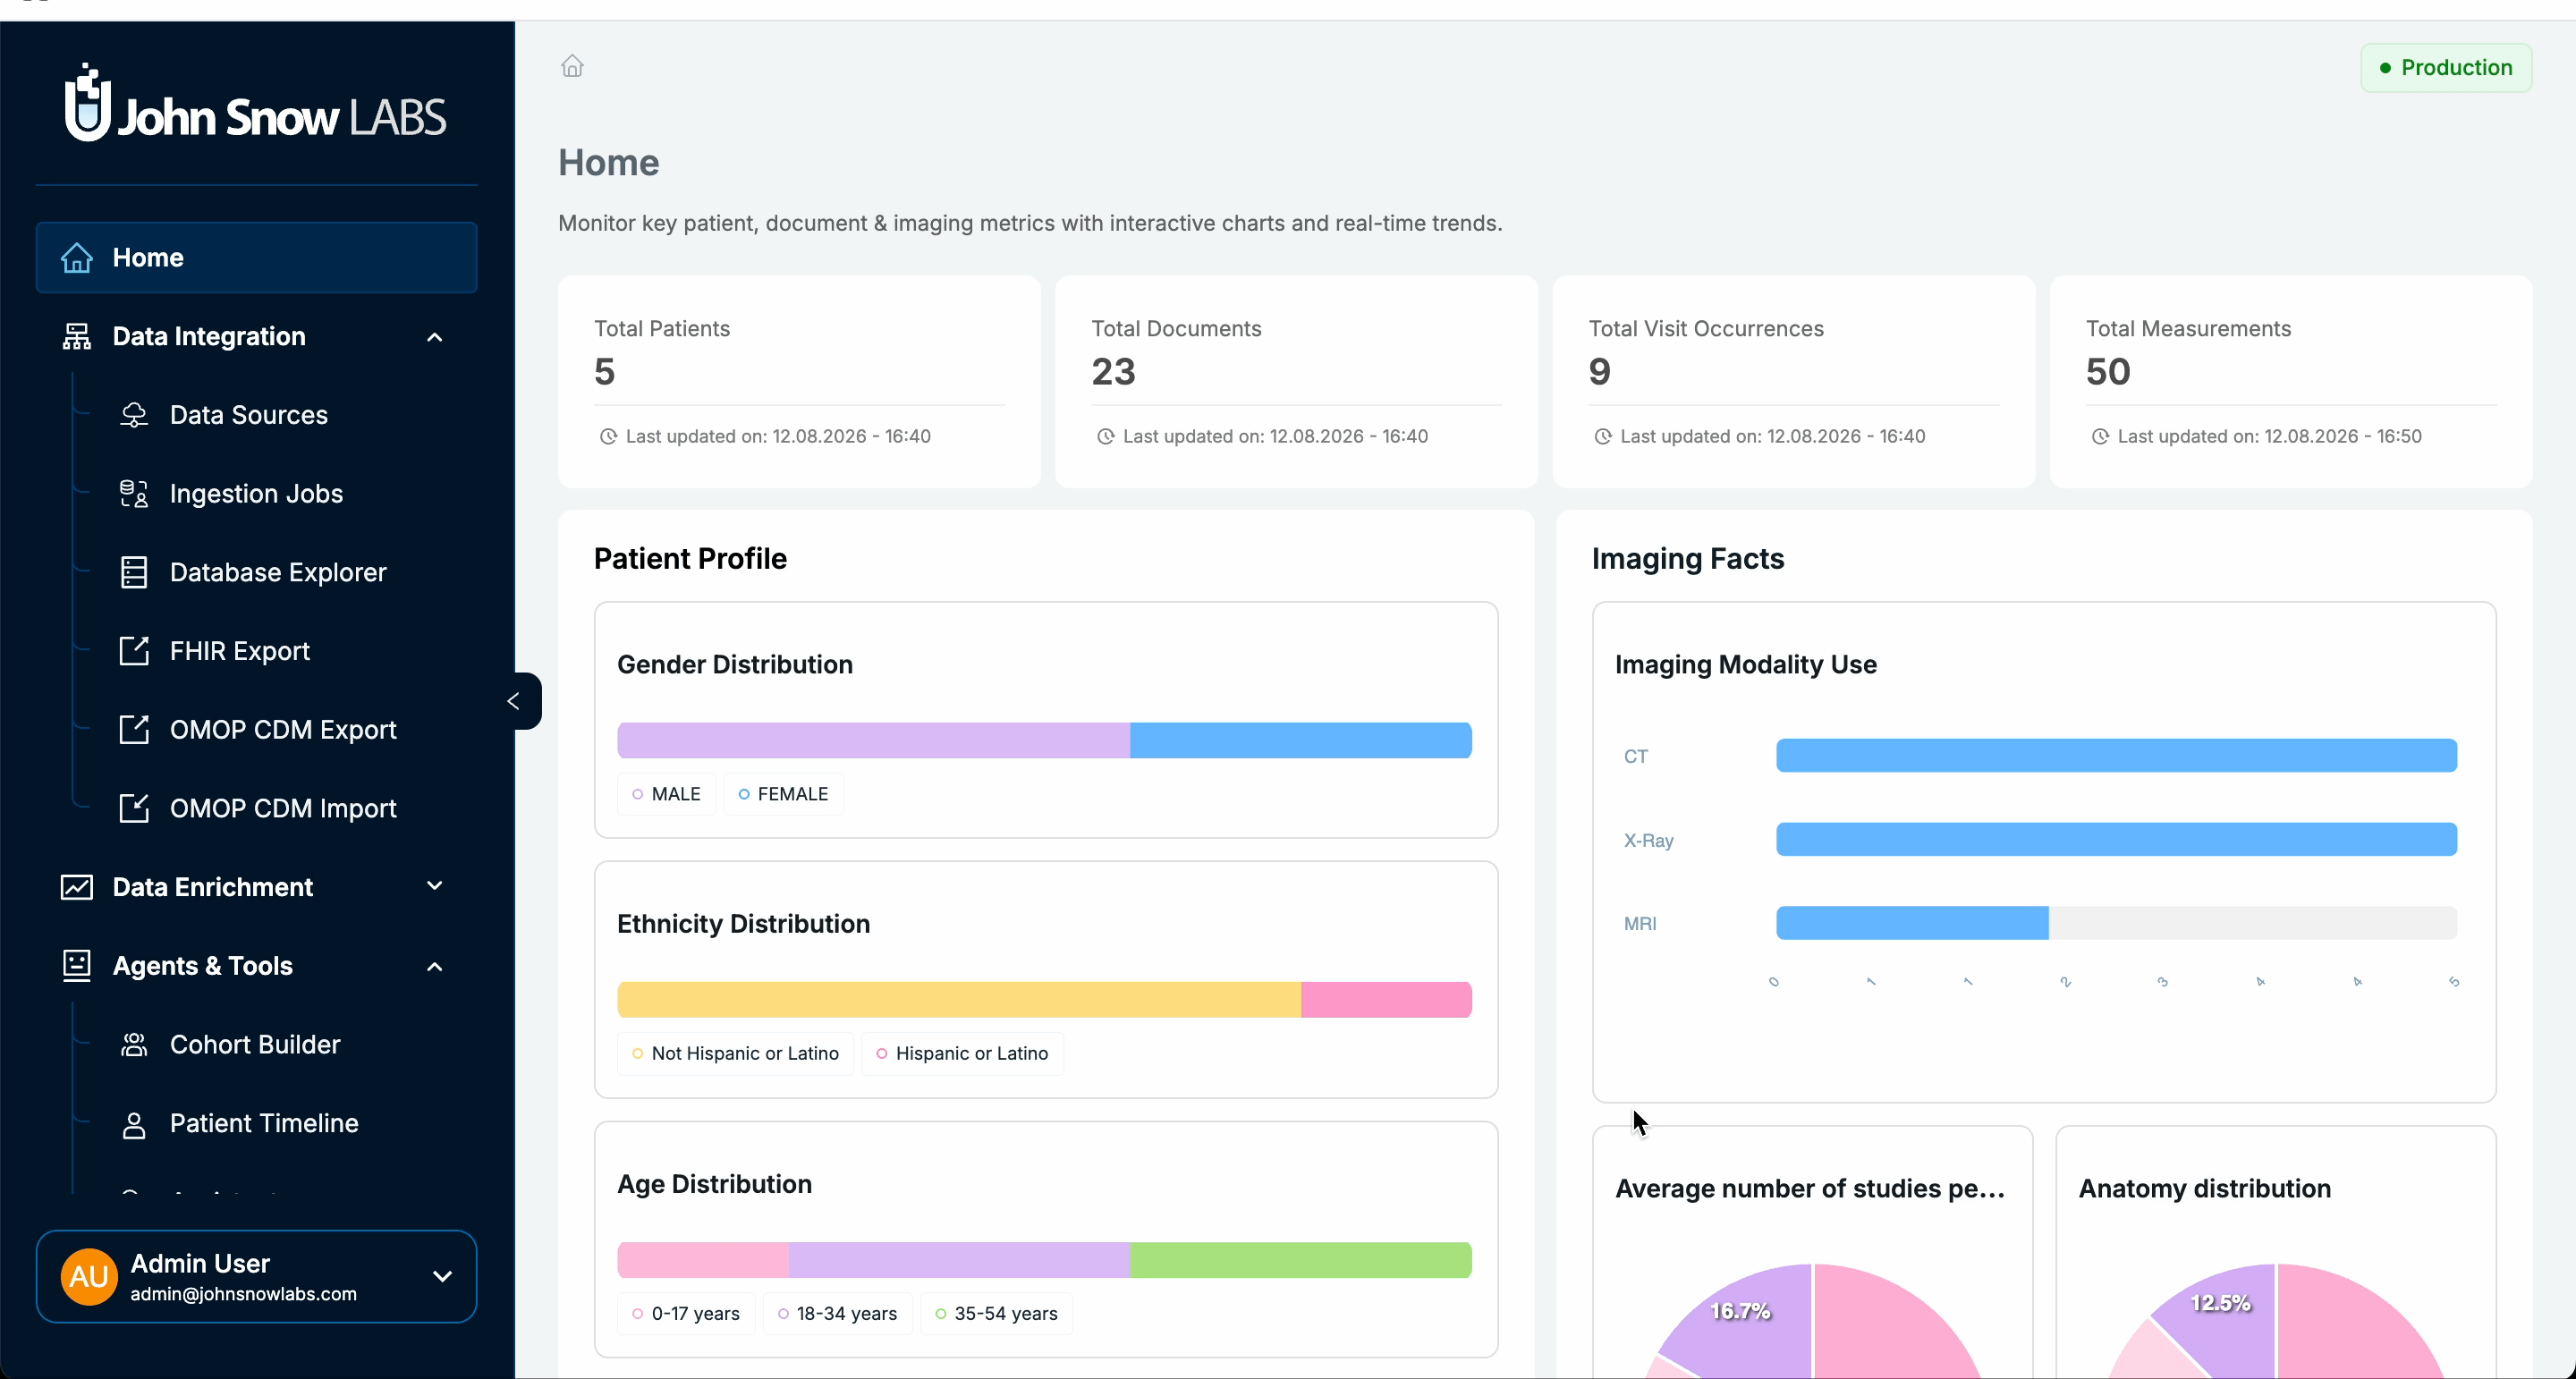Click the Agents & Tools icon

pos(77,966)
